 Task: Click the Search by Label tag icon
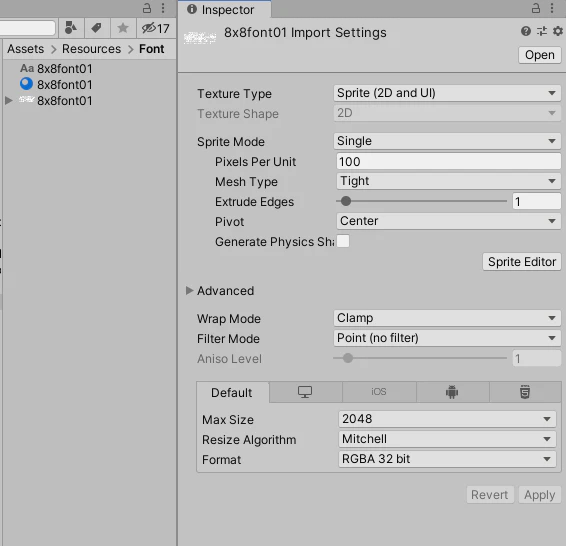(96, 28)
